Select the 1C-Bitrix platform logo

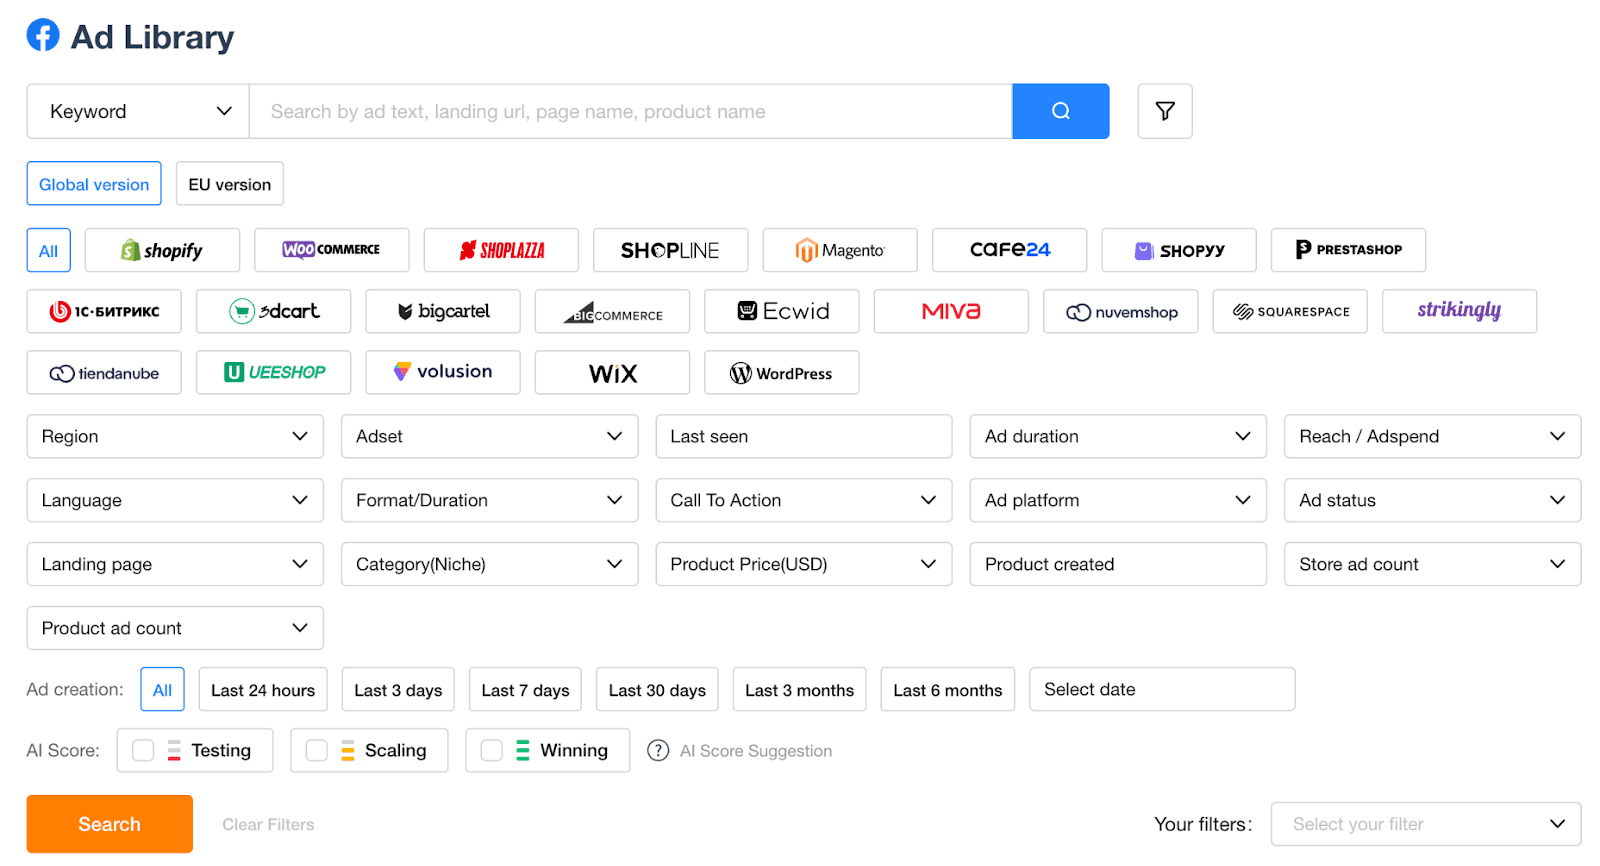pos(104,311)
